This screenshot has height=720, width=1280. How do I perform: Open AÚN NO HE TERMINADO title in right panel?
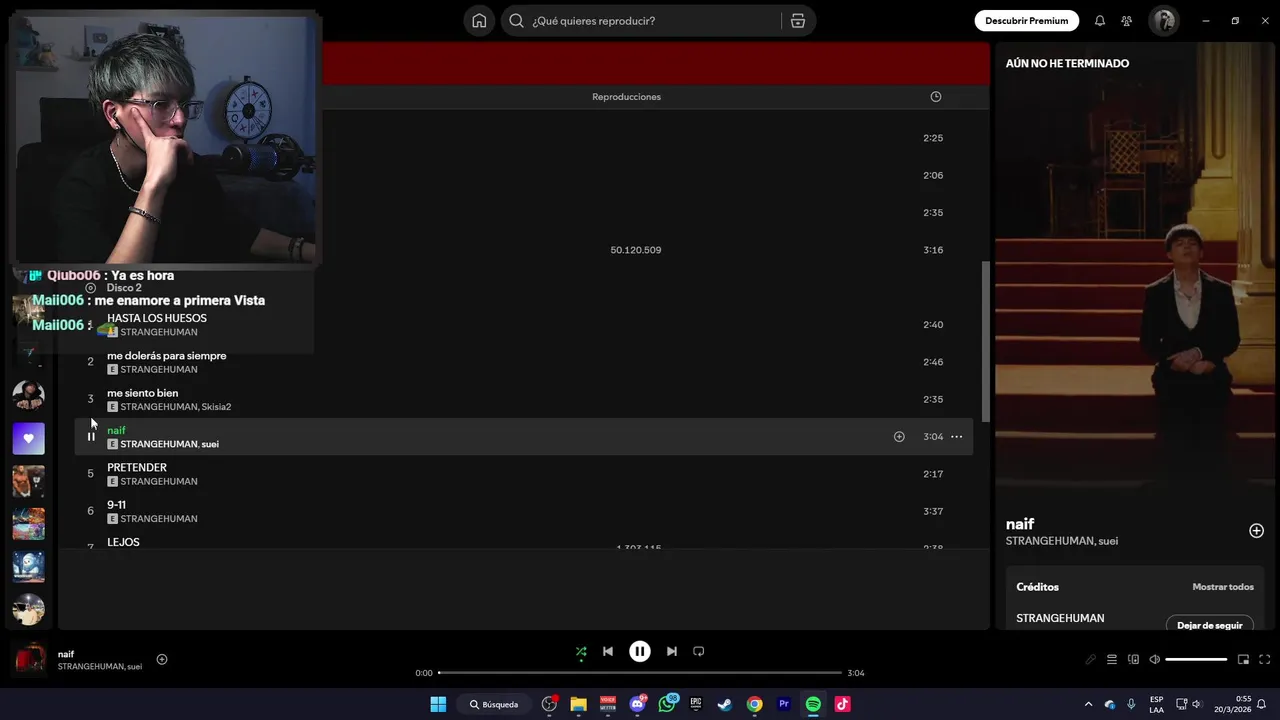(x=1067, y=63)
